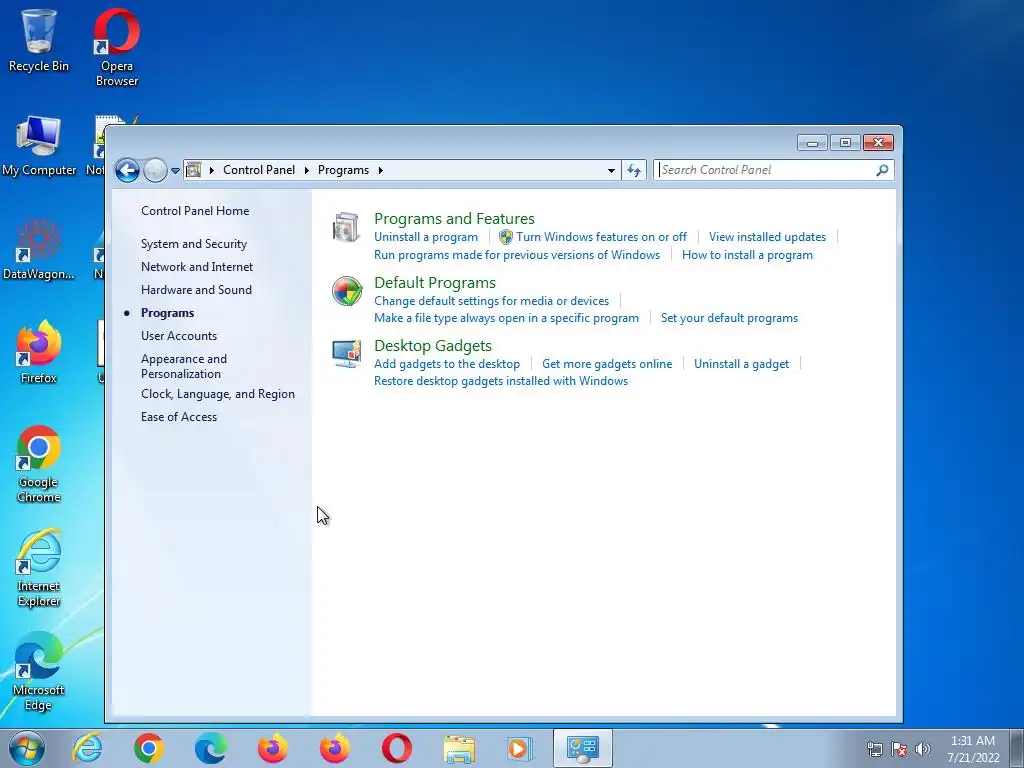1024x768 pixels.
Task: Open Windows Explorer folder on the taskbar
Action: pos(458,748)
